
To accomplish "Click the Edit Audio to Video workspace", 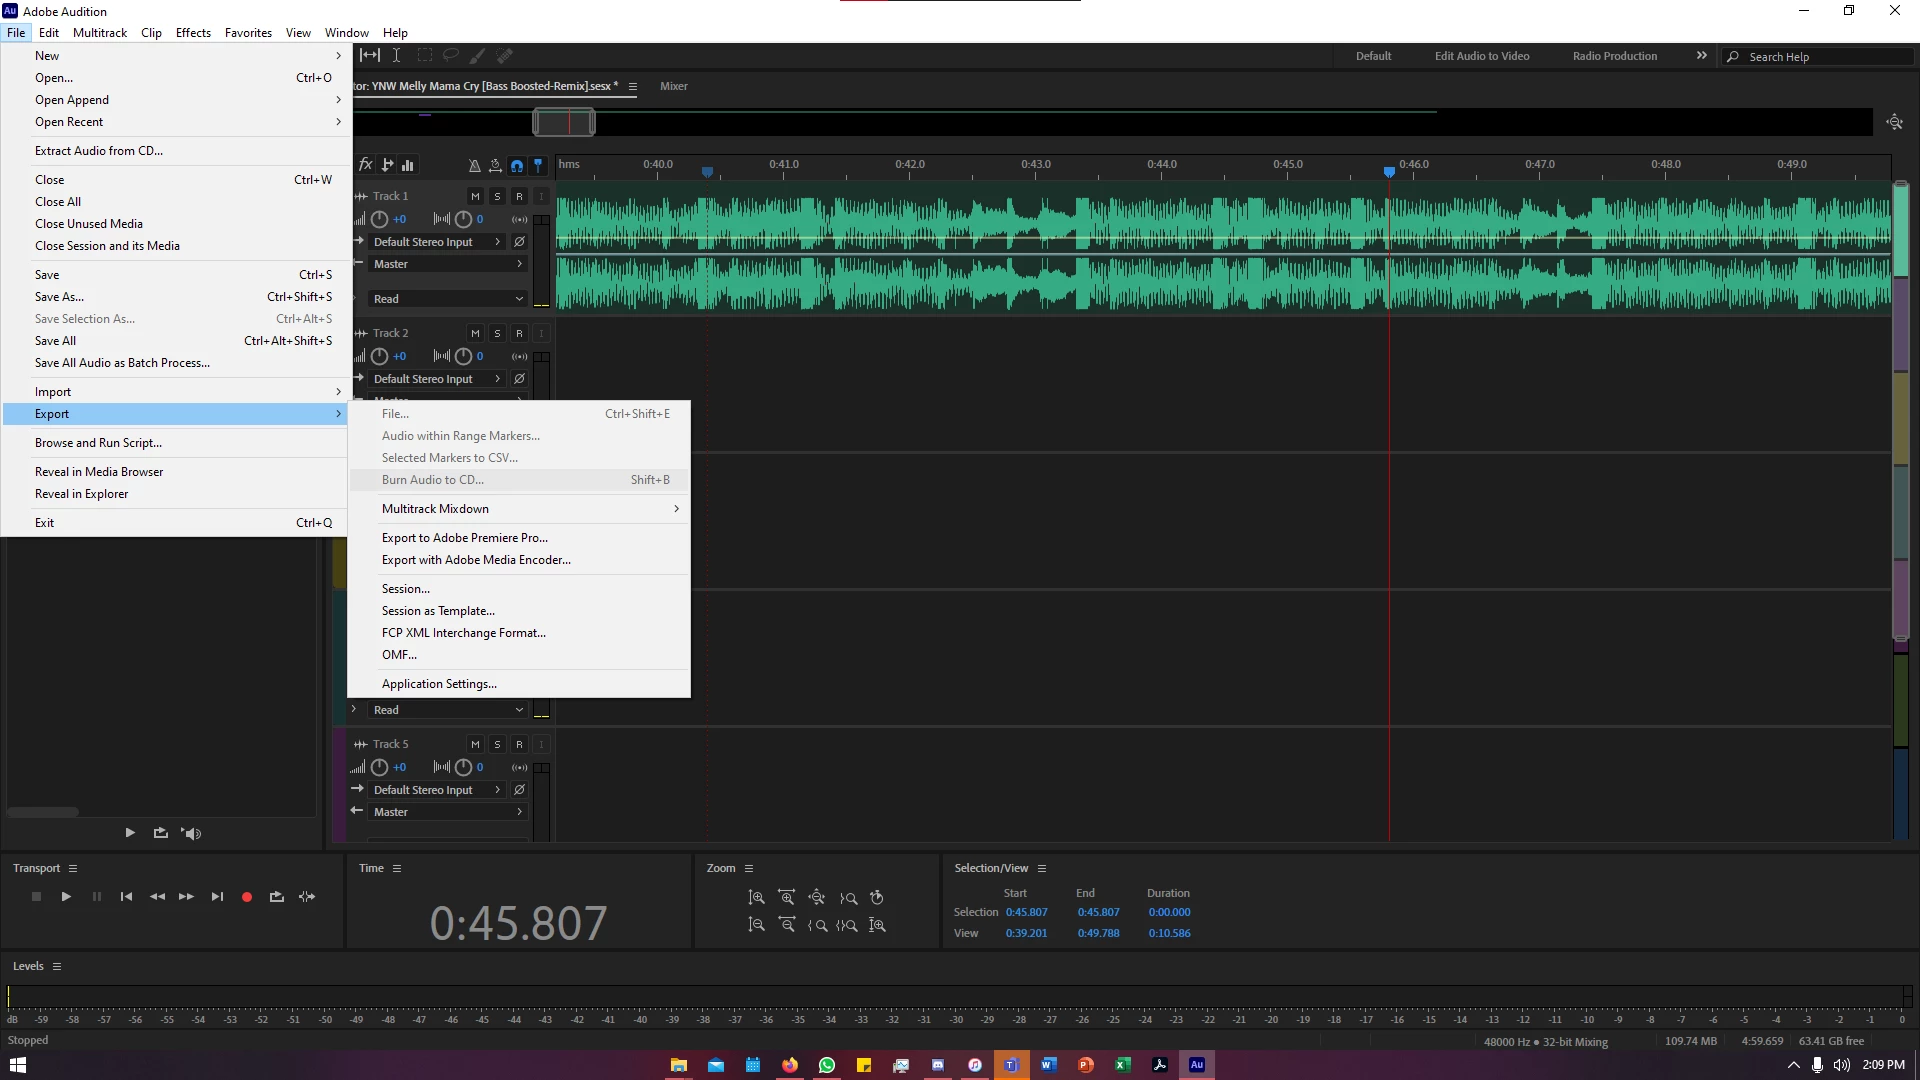I will coord(1481,56).
